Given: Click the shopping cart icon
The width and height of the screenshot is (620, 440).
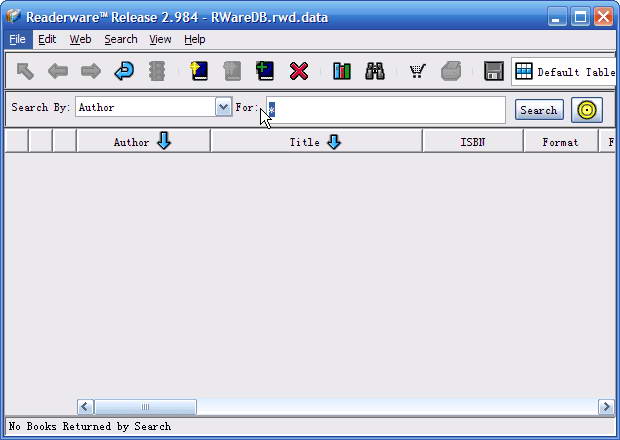Looking at the screenshot, I should [x=418, y=72].
